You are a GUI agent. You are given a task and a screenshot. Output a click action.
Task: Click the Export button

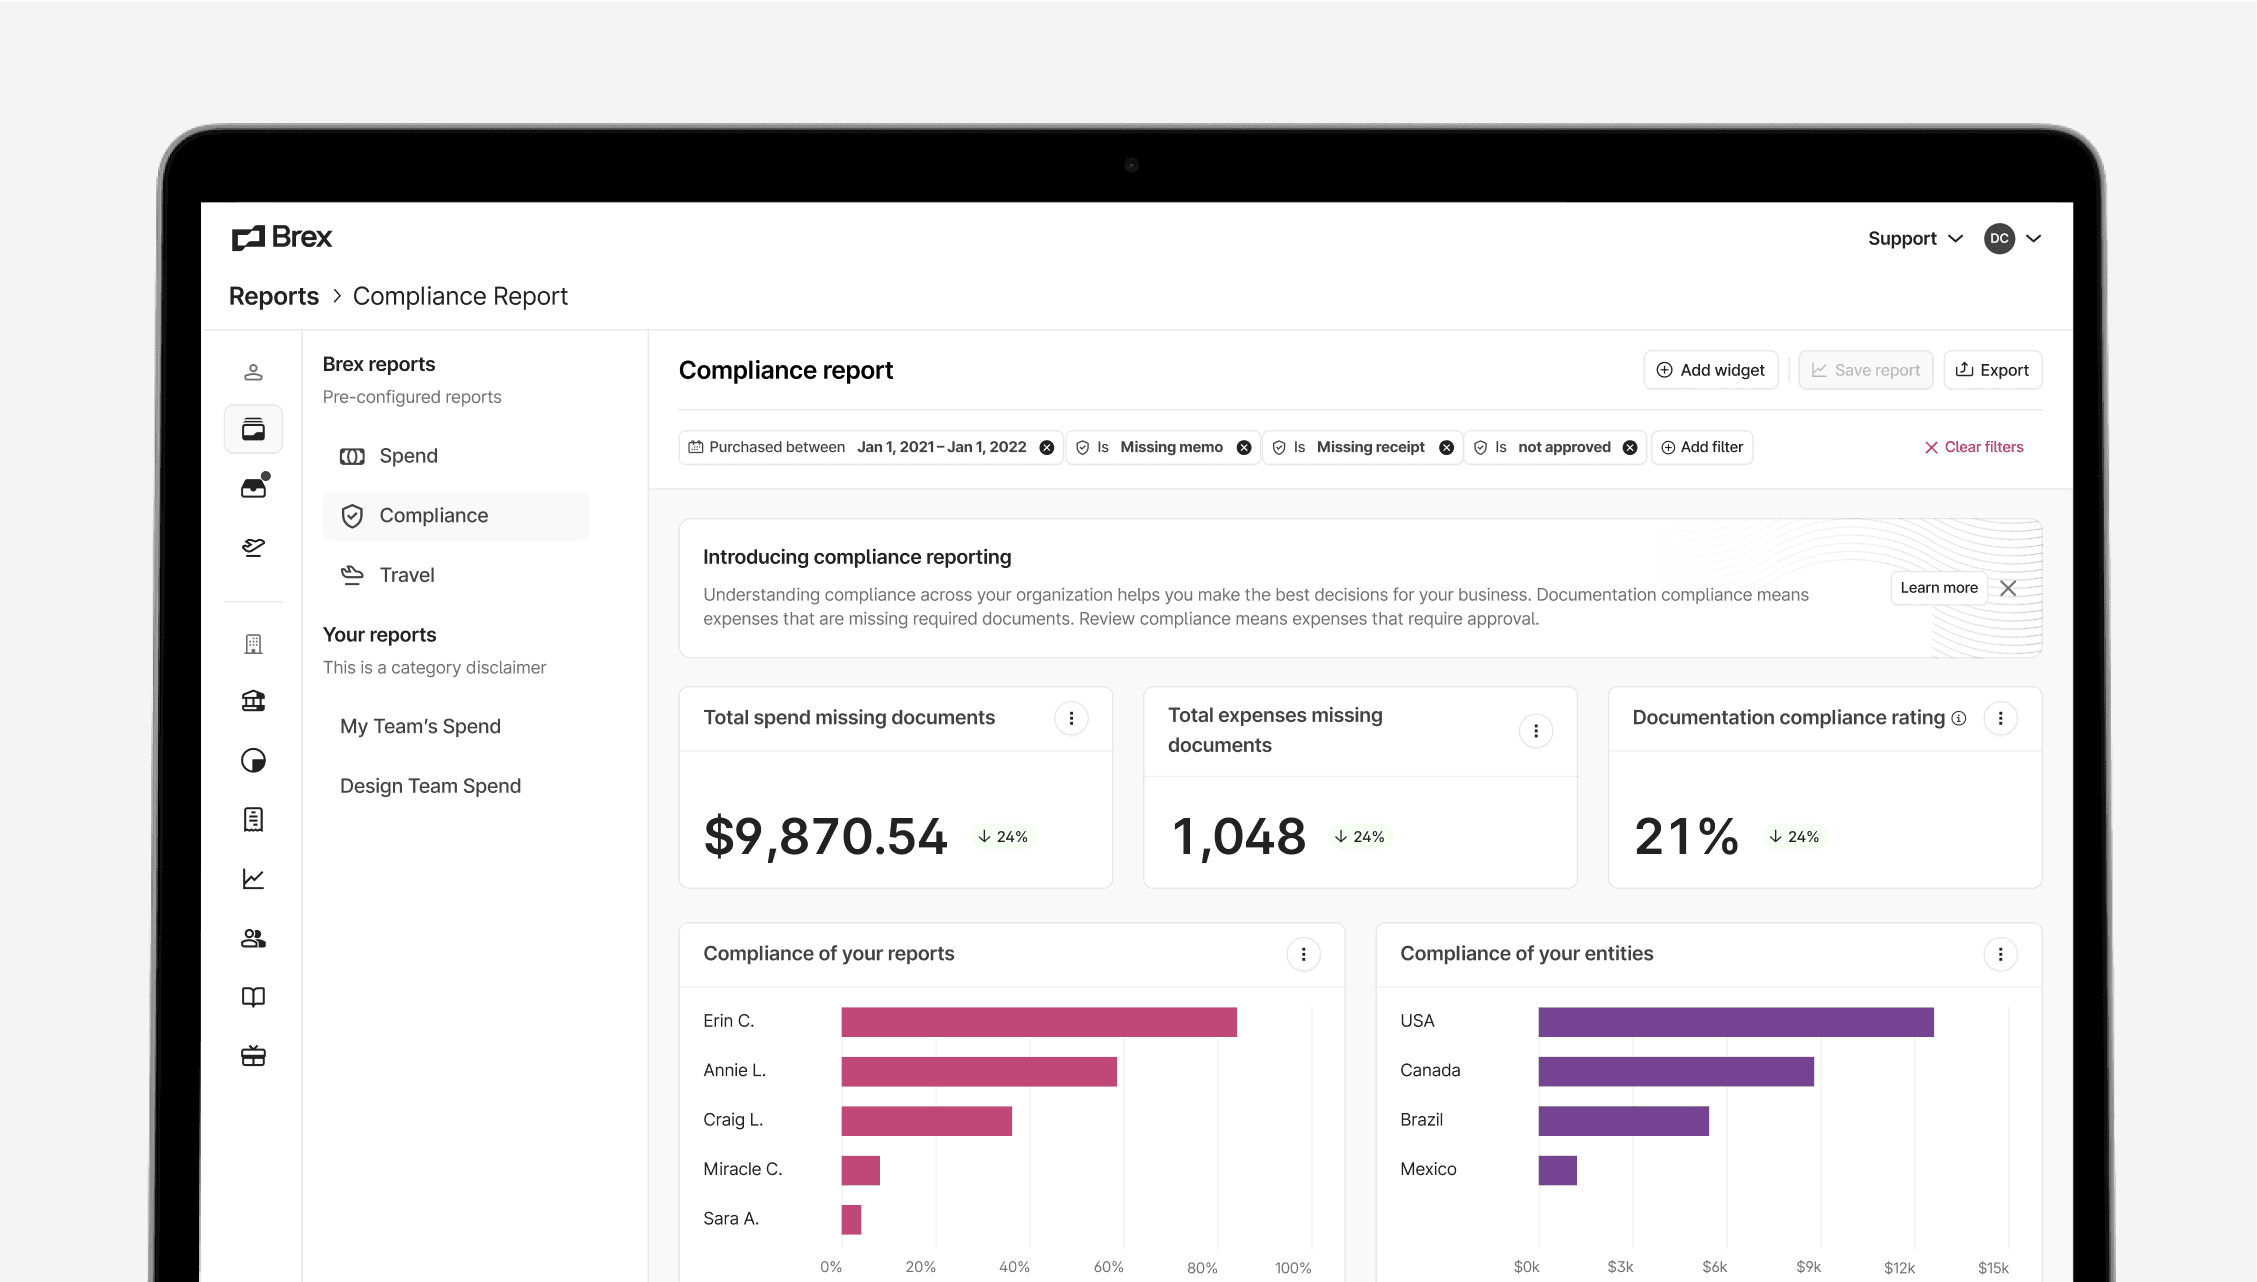click(x=1992, y=370)
